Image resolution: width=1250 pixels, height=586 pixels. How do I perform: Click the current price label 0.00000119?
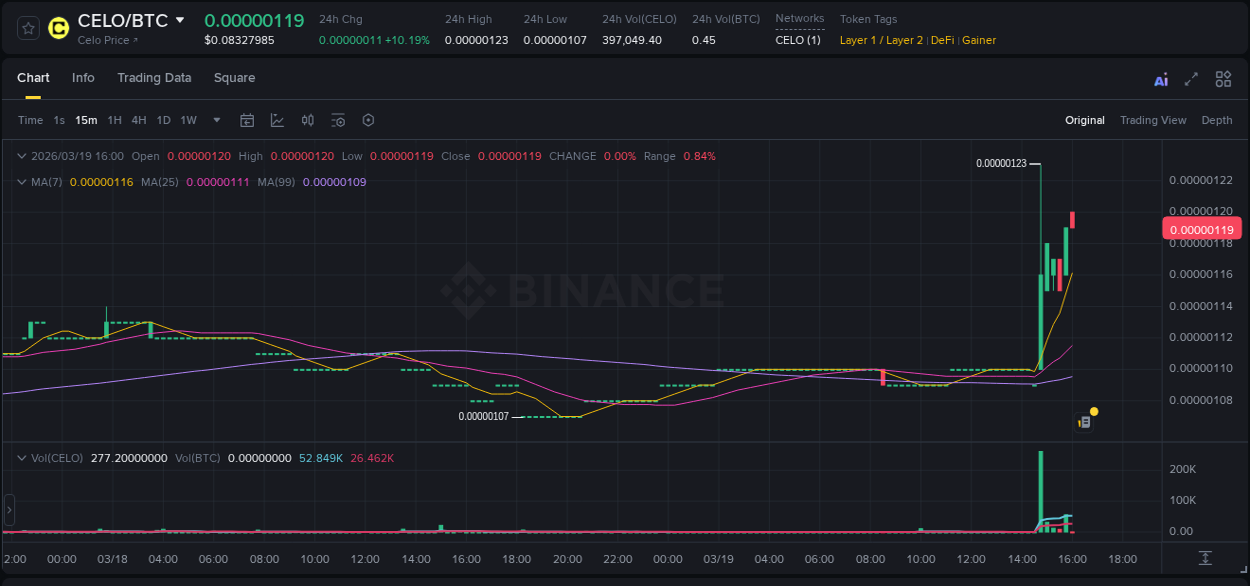pyautogui.click(x=1201, y=228)
